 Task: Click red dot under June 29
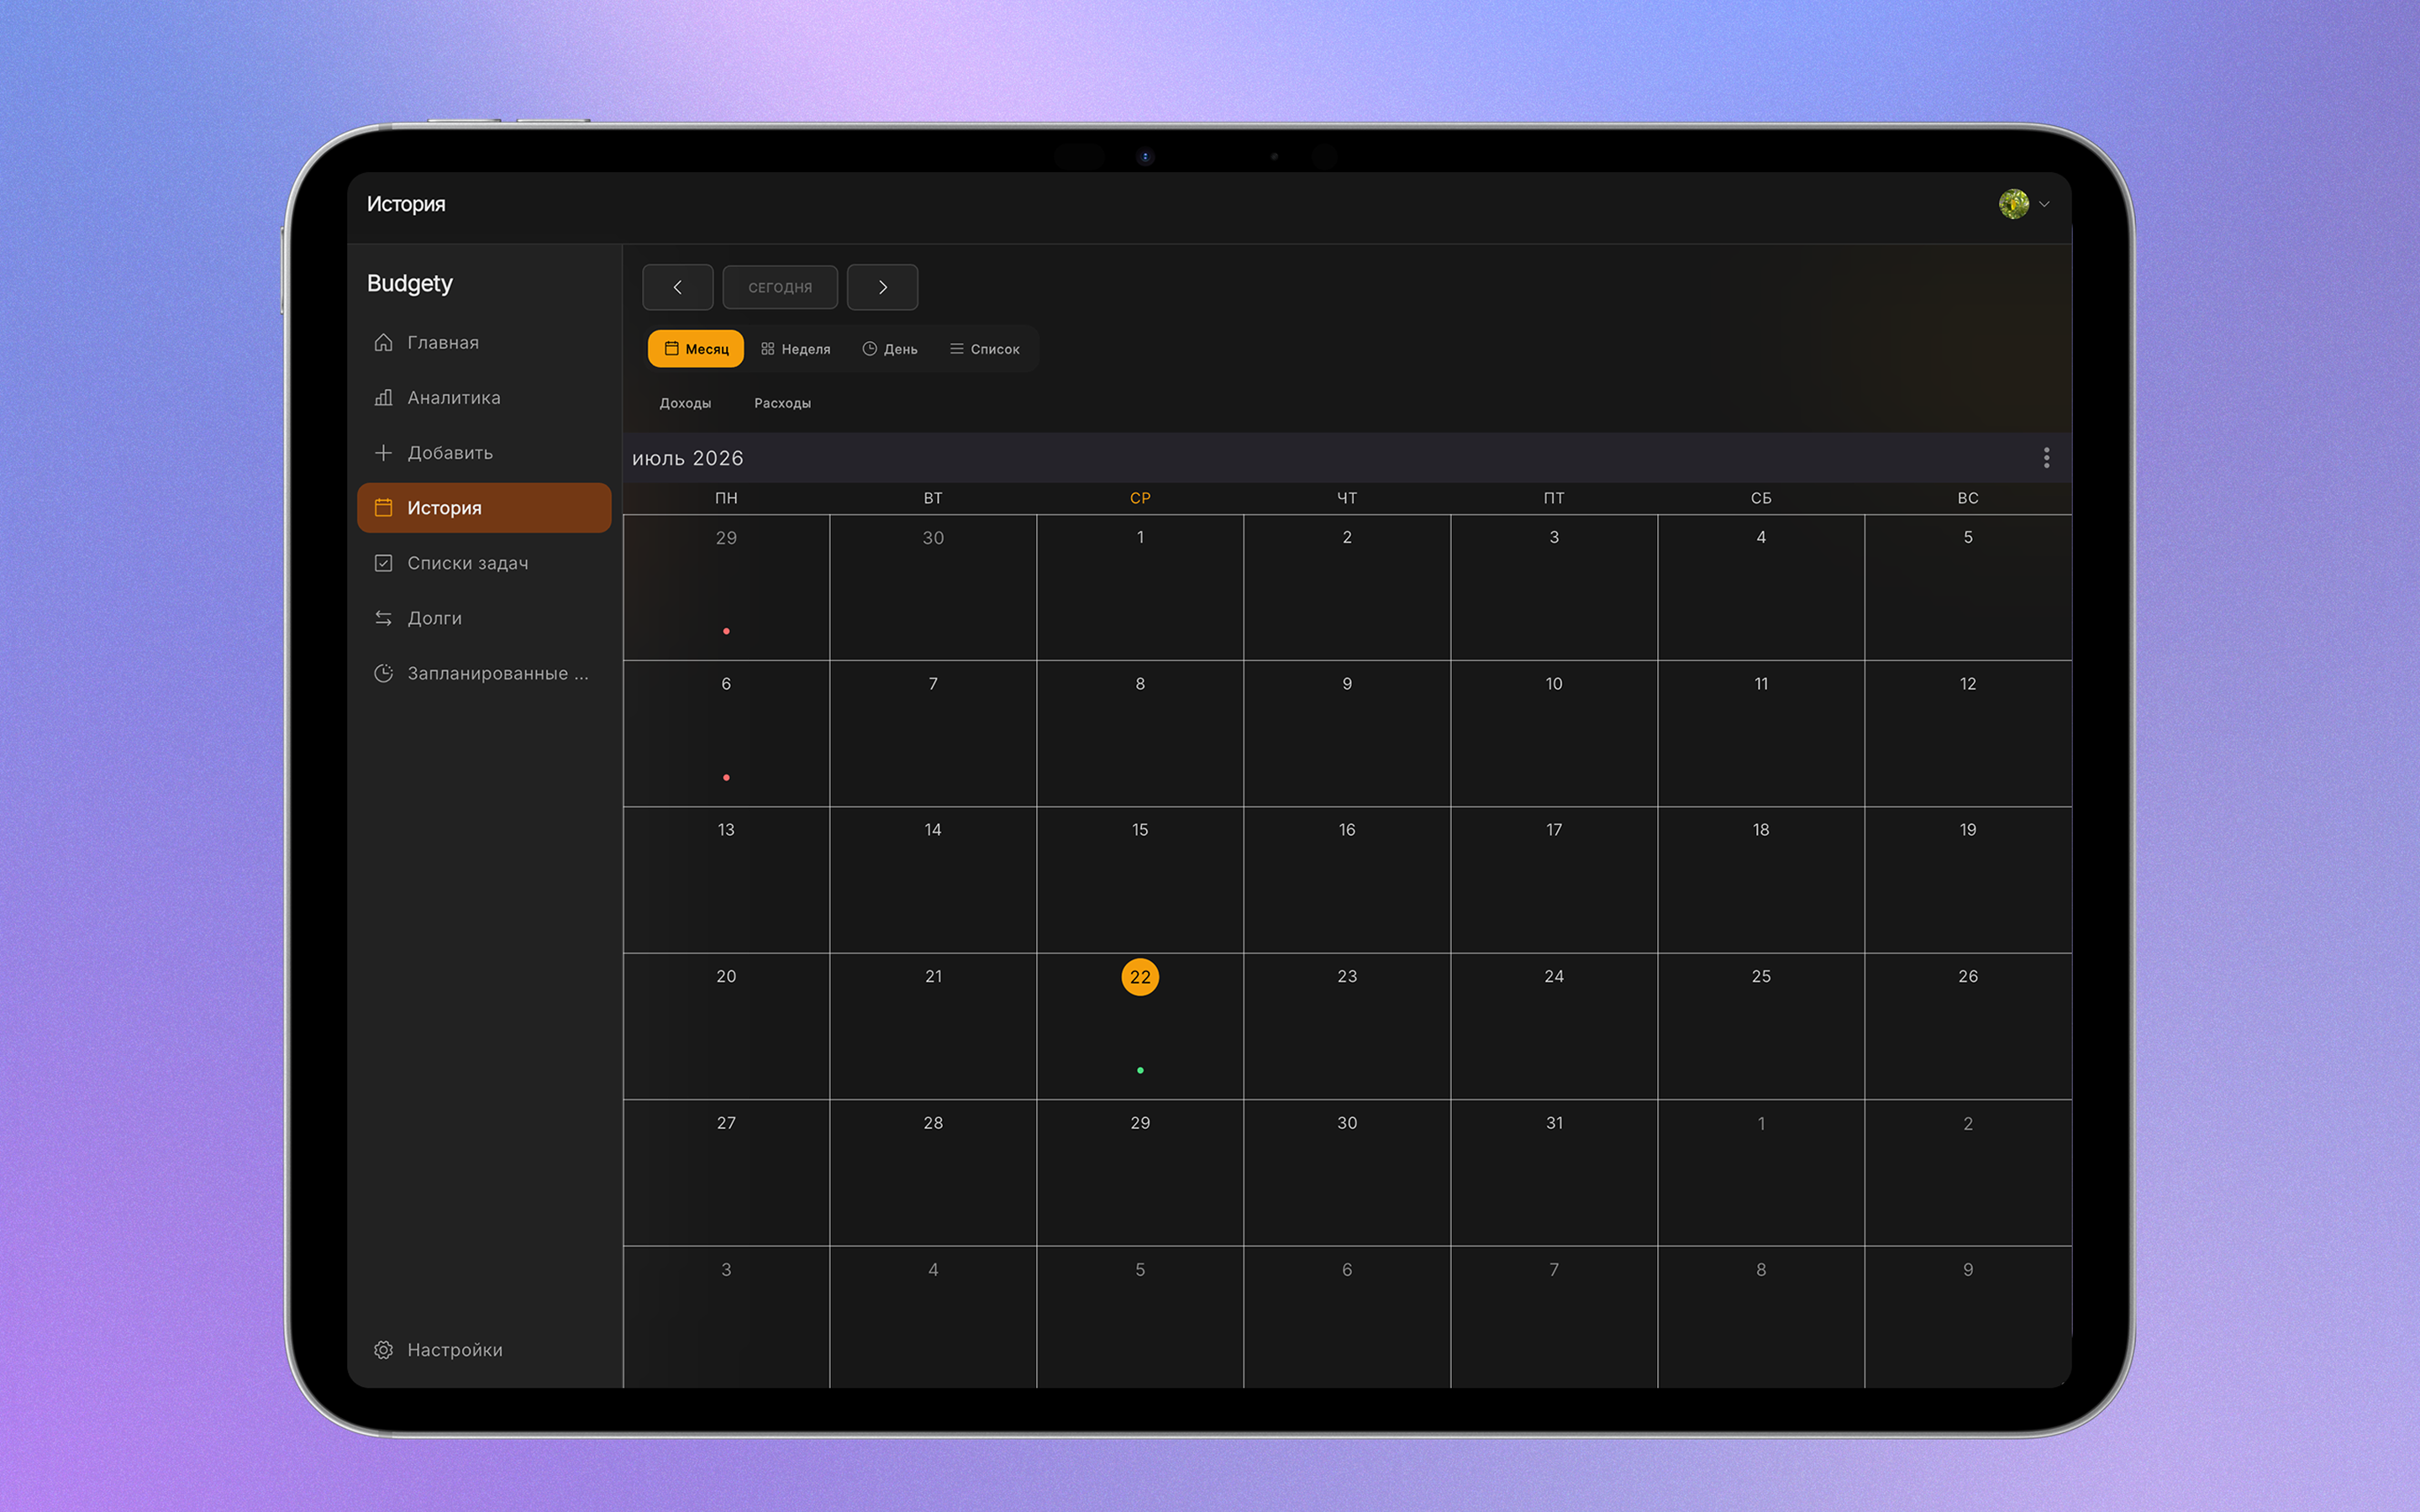click(726, 631)
